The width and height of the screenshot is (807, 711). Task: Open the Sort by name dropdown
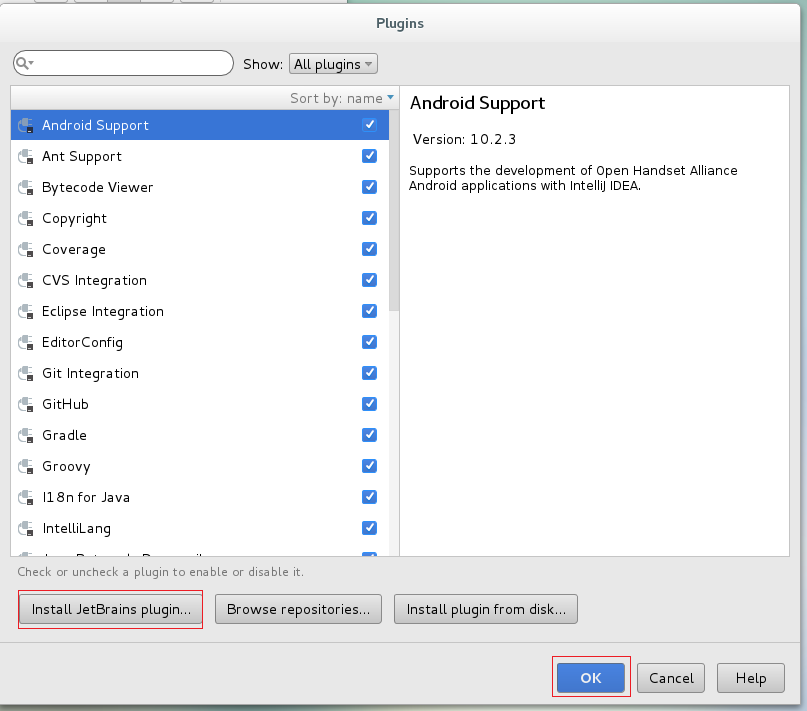point(342,98)
